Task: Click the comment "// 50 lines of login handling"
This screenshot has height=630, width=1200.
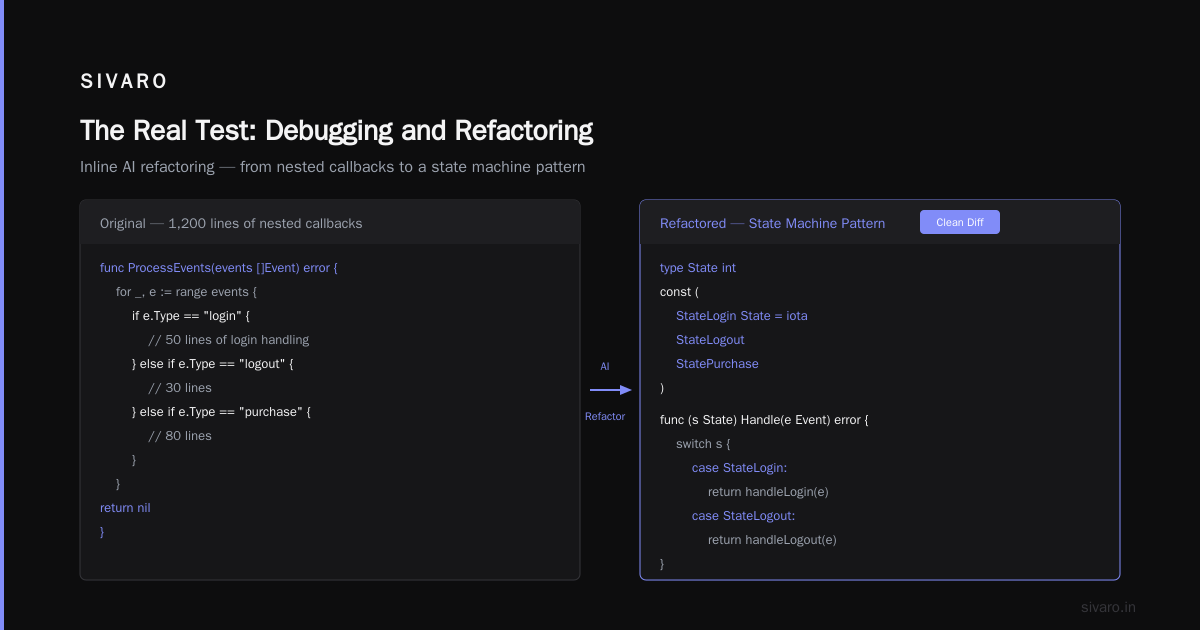Action: (228, 340)
